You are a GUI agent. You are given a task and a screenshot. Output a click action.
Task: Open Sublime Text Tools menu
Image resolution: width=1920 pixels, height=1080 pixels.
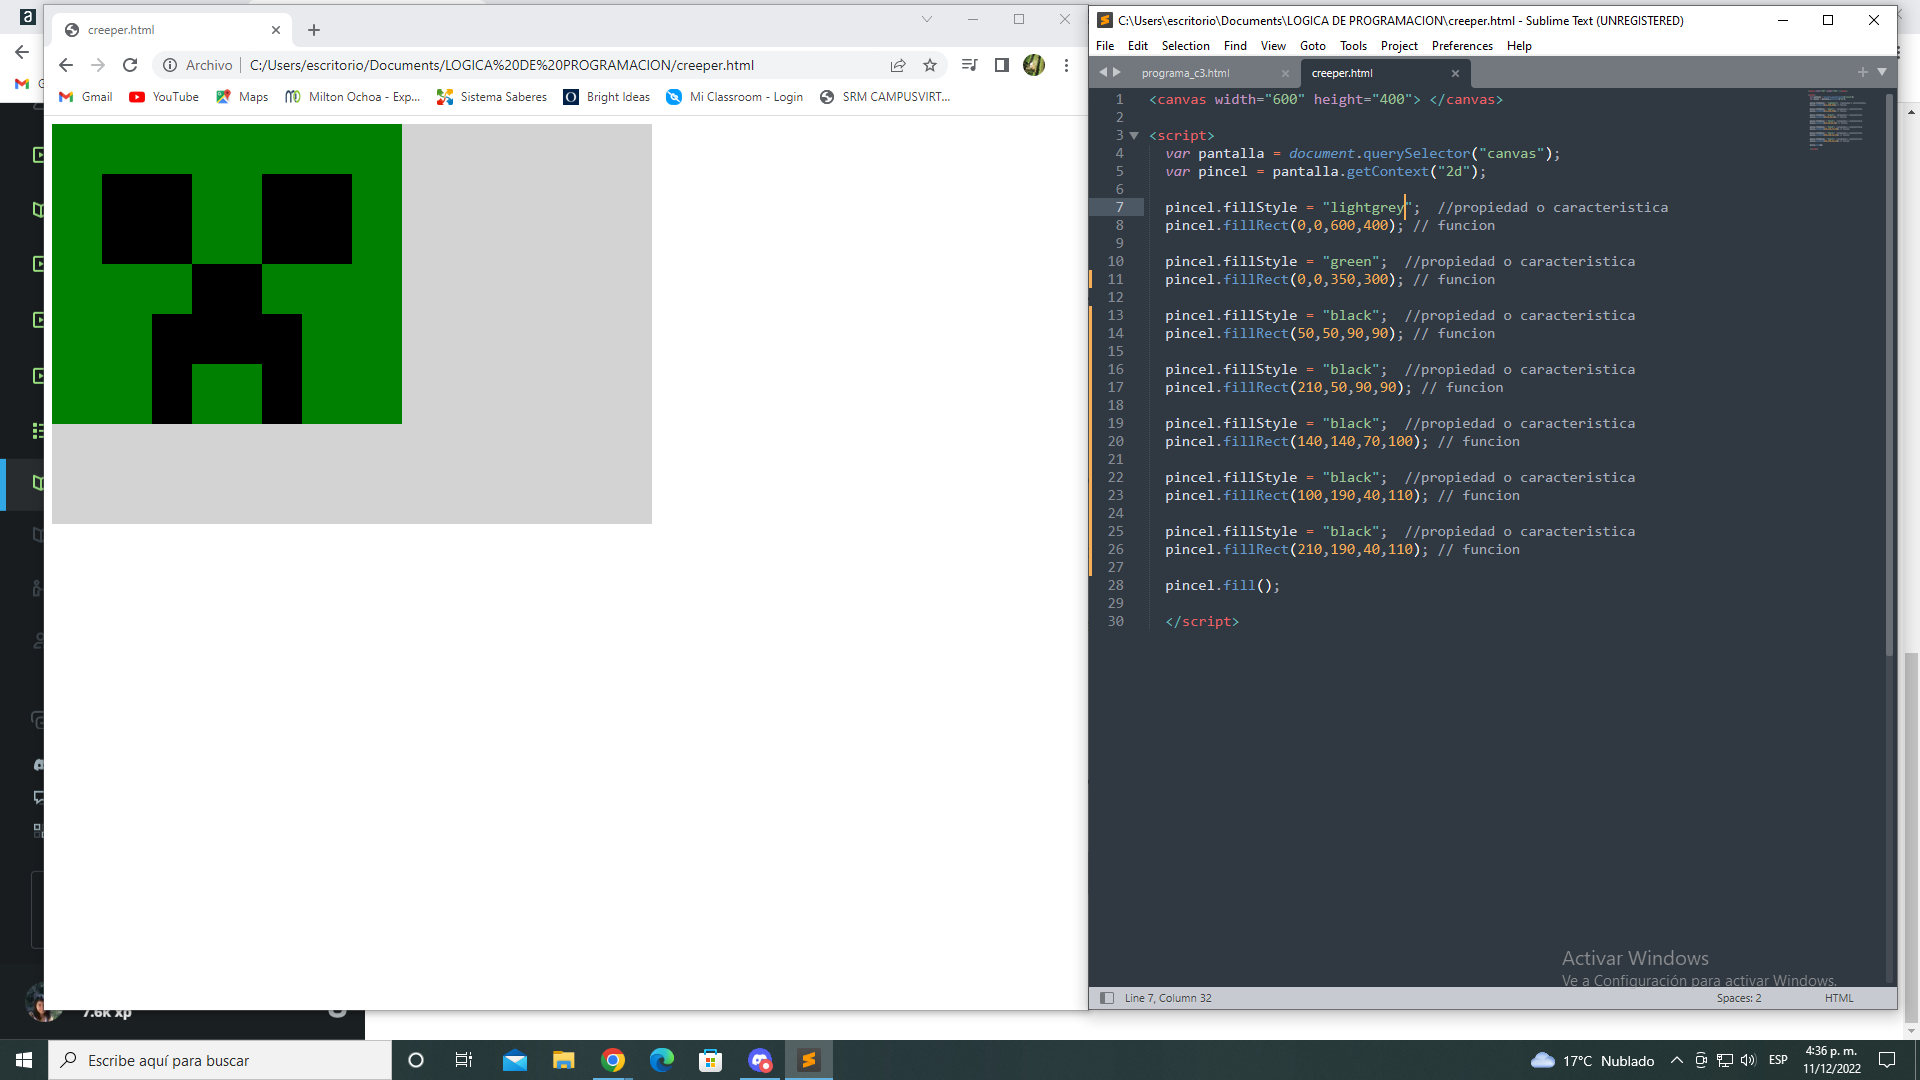point(1353,46)
